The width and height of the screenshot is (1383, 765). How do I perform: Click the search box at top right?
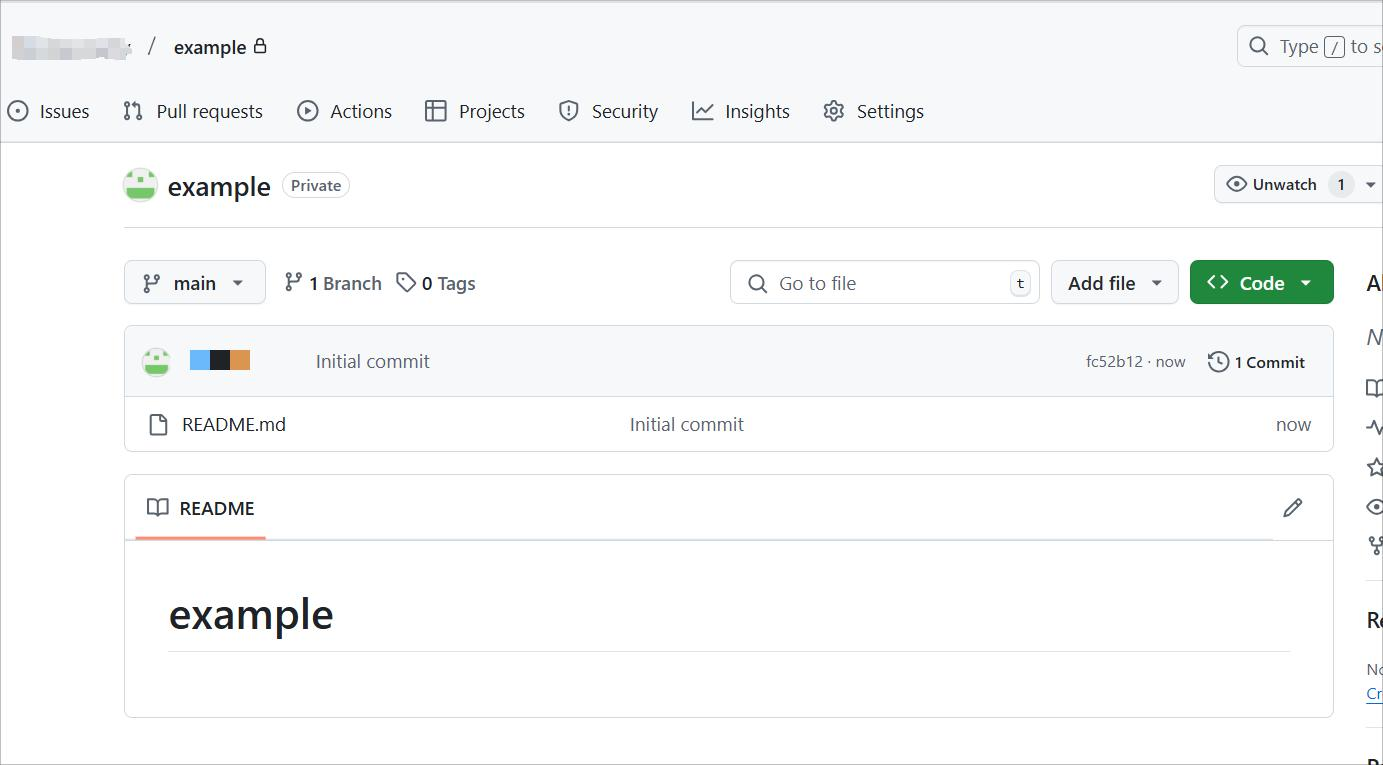tap(1310, 47)
